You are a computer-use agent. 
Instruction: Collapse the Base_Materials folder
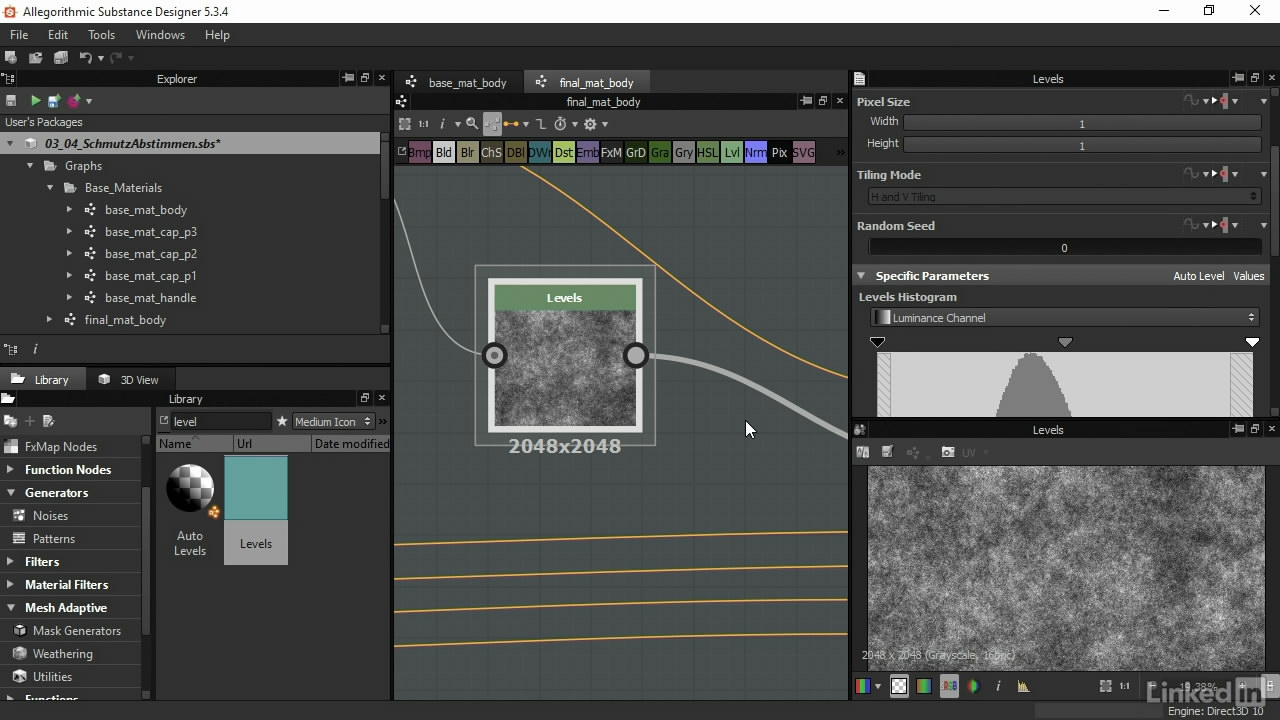tap(50, 188)
